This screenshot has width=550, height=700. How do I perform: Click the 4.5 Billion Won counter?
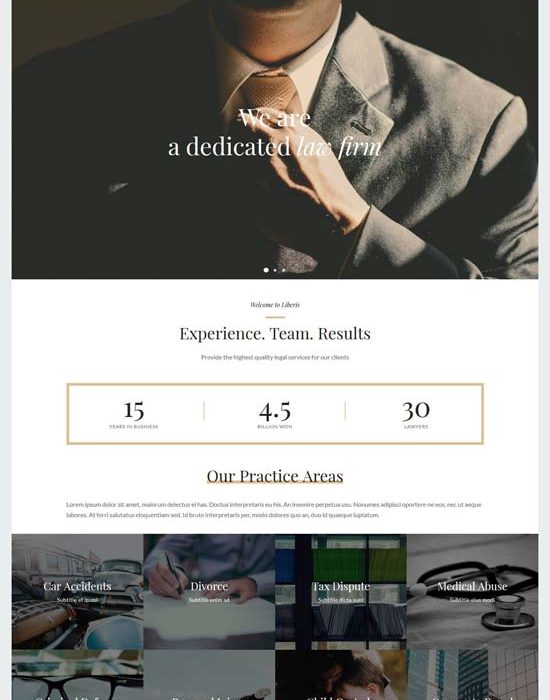tap(275, 414)
